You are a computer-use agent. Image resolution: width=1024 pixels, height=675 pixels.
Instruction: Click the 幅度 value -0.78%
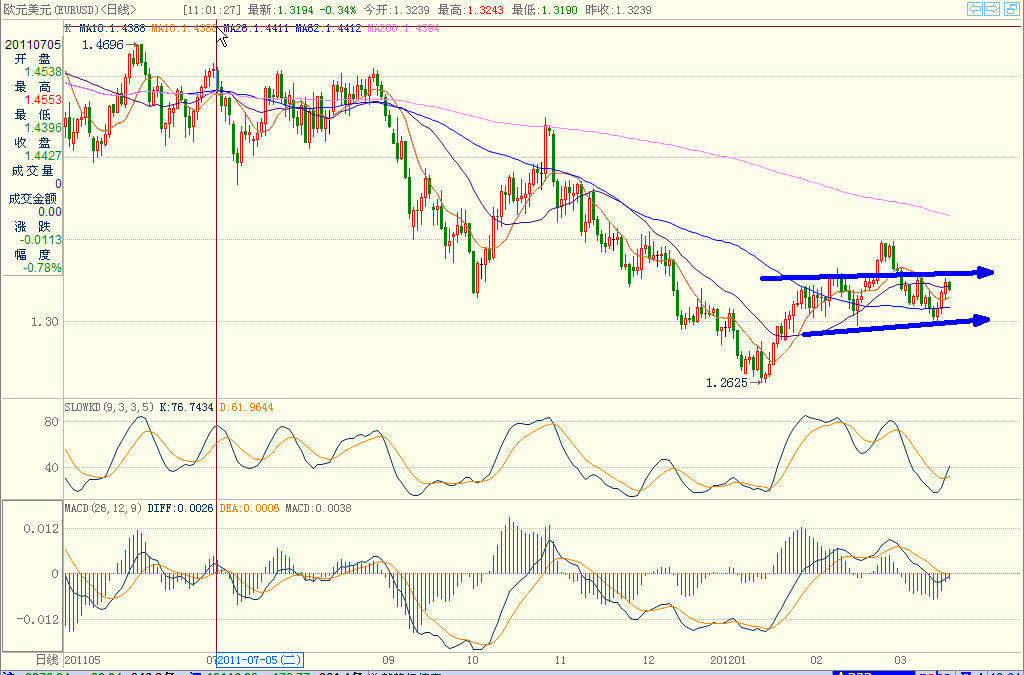(42, 268)
